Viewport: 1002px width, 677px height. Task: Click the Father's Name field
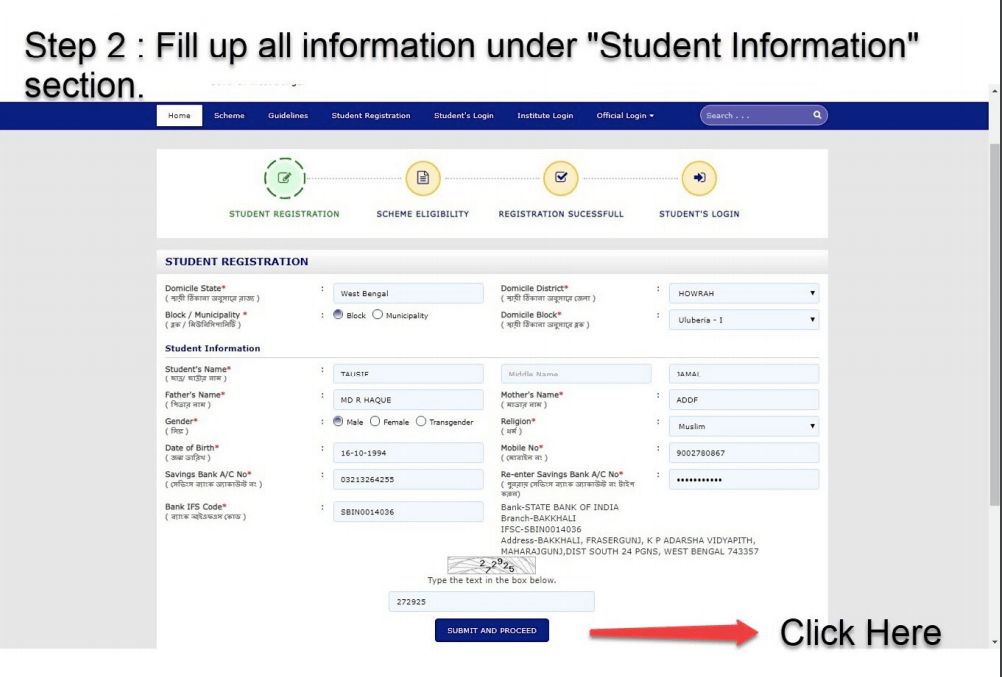(x=408, y=400)
